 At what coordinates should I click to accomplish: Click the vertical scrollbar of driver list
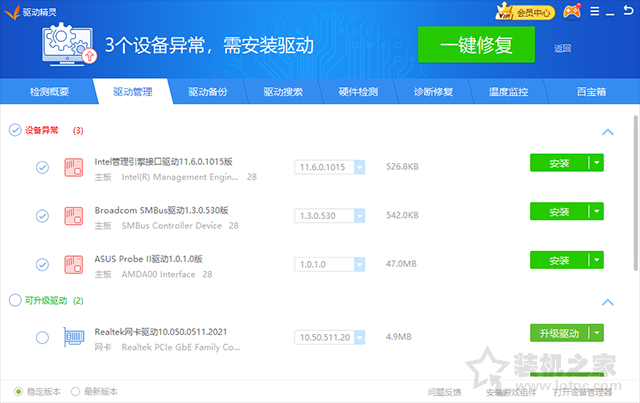(636, 193)
